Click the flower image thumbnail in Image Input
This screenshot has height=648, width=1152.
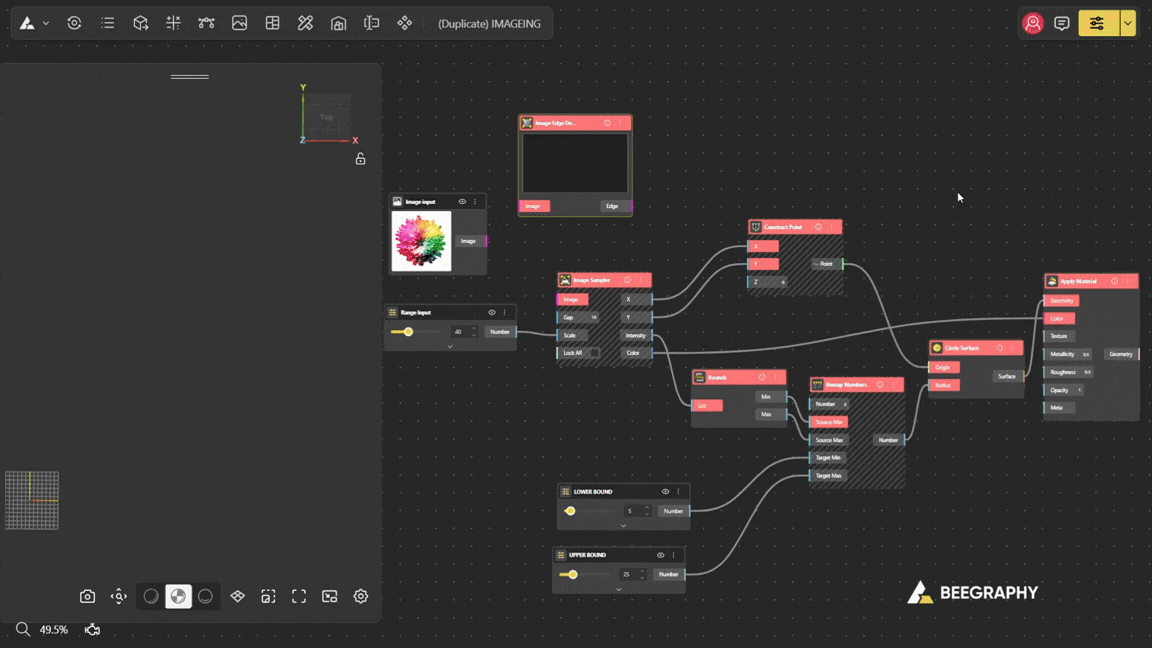pos(421,241)
